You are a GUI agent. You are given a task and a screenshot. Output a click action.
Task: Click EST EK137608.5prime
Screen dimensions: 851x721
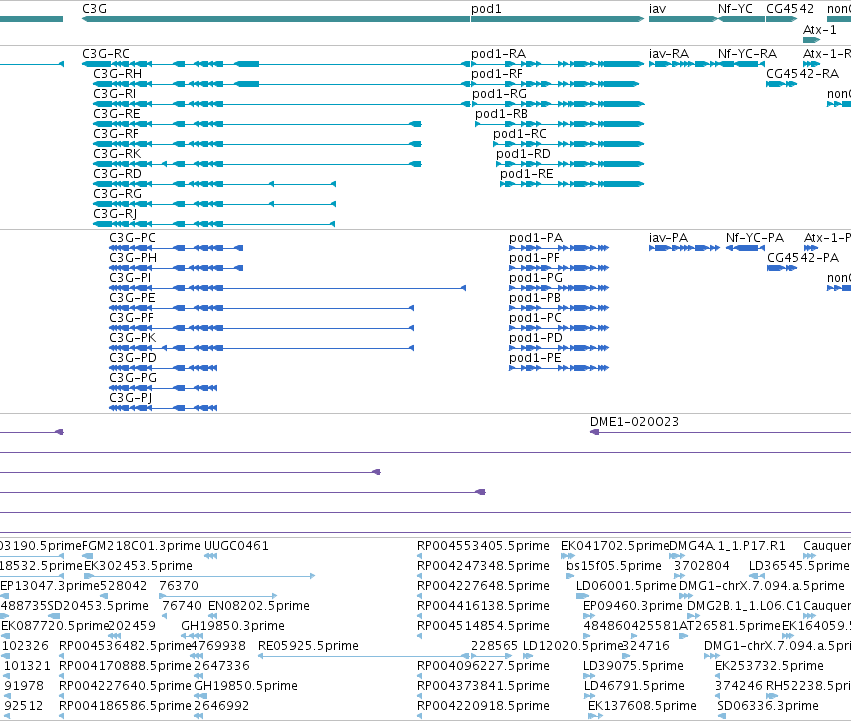click(x=642, y=705)
